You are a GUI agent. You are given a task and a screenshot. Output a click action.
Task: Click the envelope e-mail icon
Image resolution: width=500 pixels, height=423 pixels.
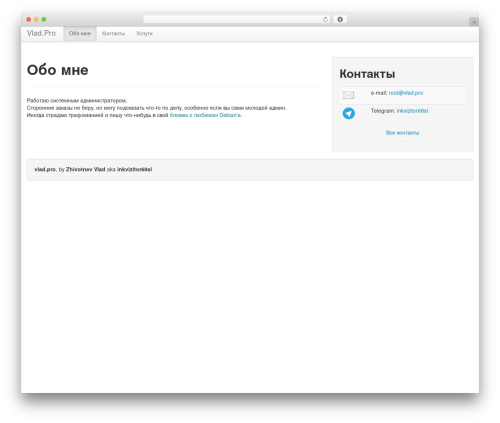[x=348, y=95]
